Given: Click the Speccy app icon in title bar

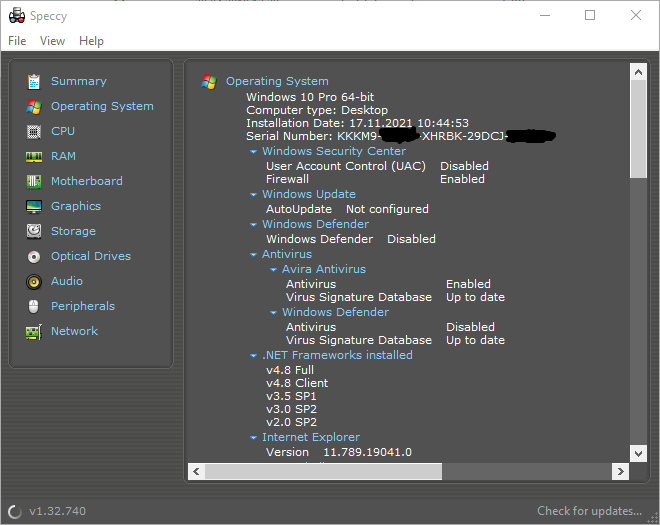Looking at the screenshot, I should coord(17,16).
